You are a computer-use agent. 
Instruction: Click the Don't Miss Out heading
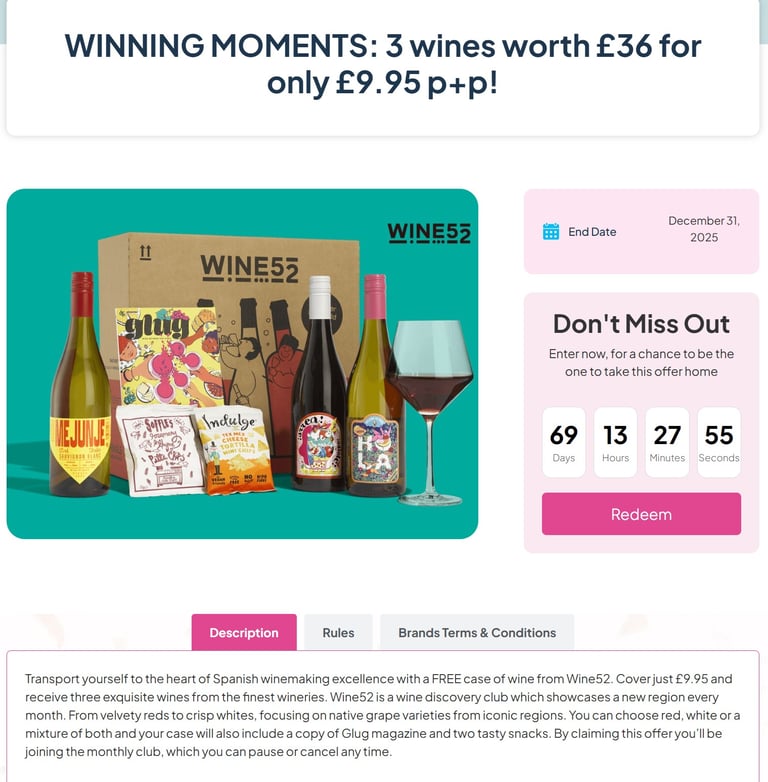pyautogui.click(x=641, y=324)
